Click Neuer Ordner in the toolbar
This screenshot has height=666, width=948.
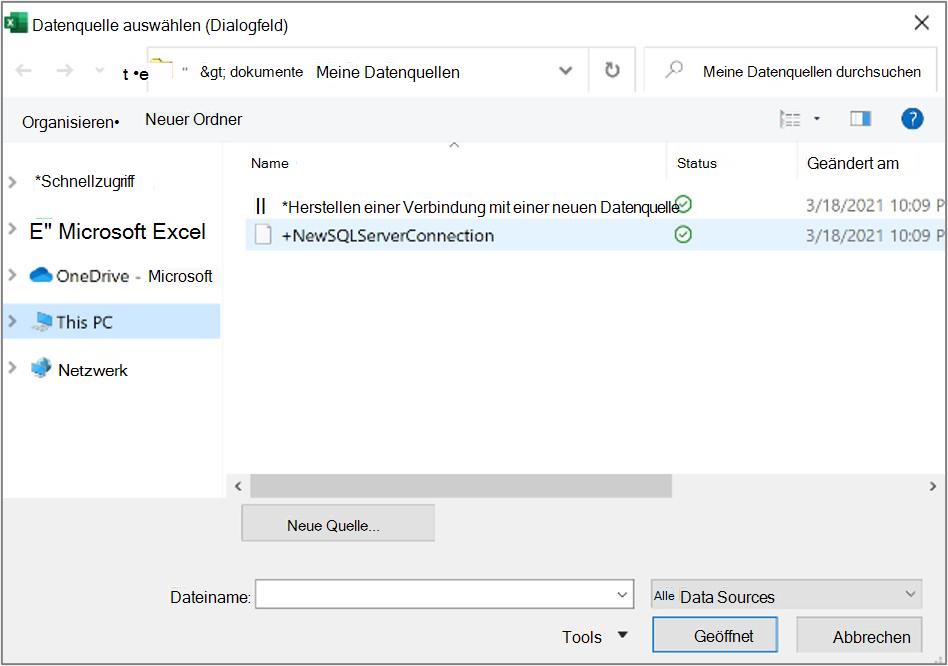pyautogui.click(x=193, y=120)
